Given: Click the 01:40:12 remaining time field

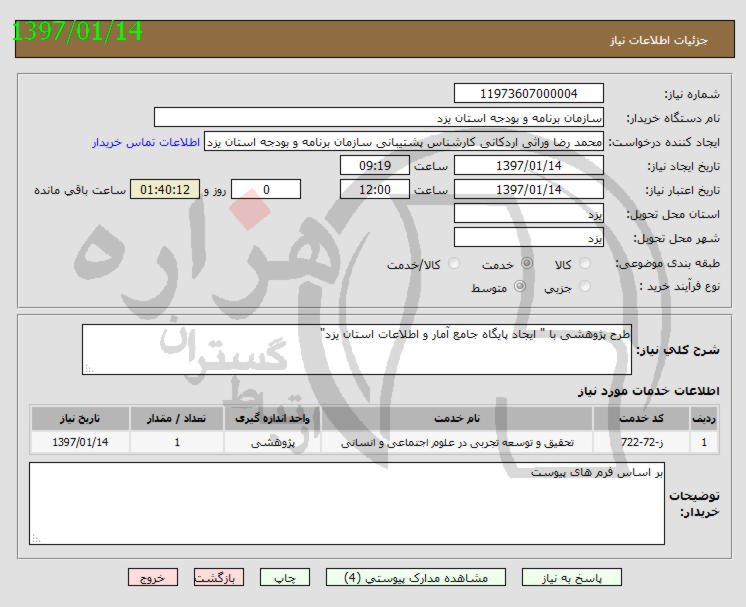Looking at the screenshot, I should point(165,189).
